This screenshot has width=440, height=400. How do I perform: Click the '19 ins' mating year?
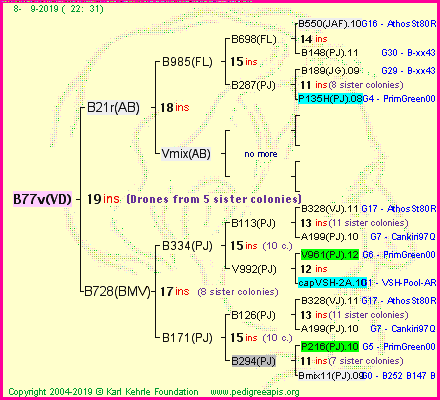coord(103,199)
